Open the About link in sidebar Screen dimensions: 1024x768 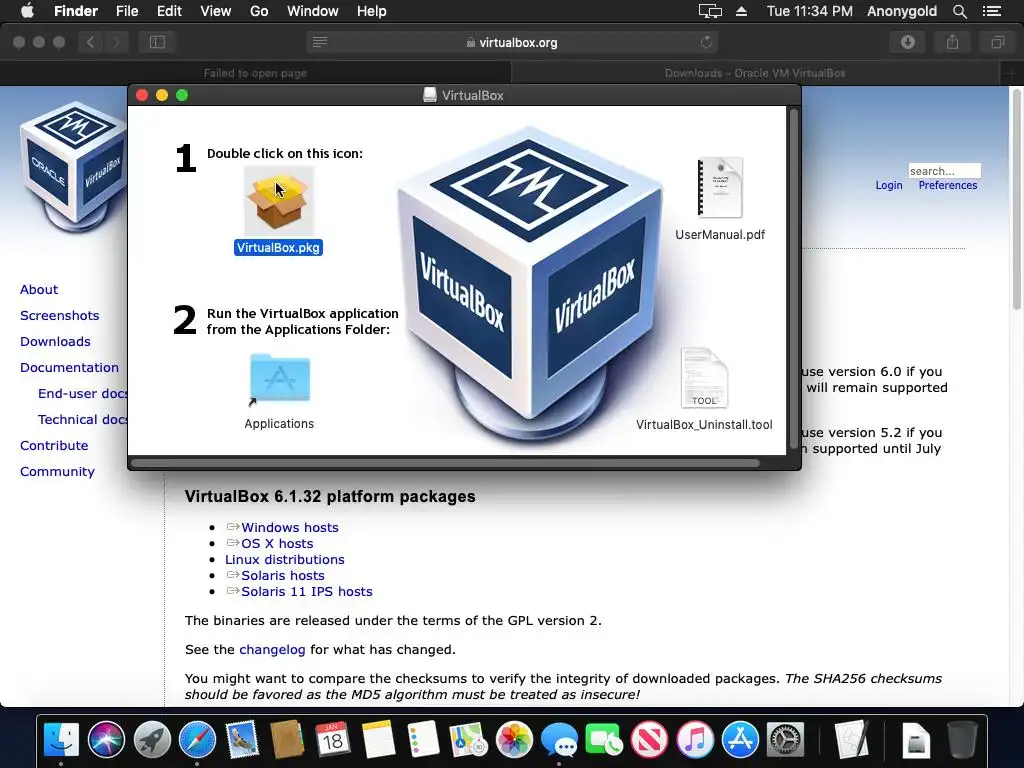(39, 289)
